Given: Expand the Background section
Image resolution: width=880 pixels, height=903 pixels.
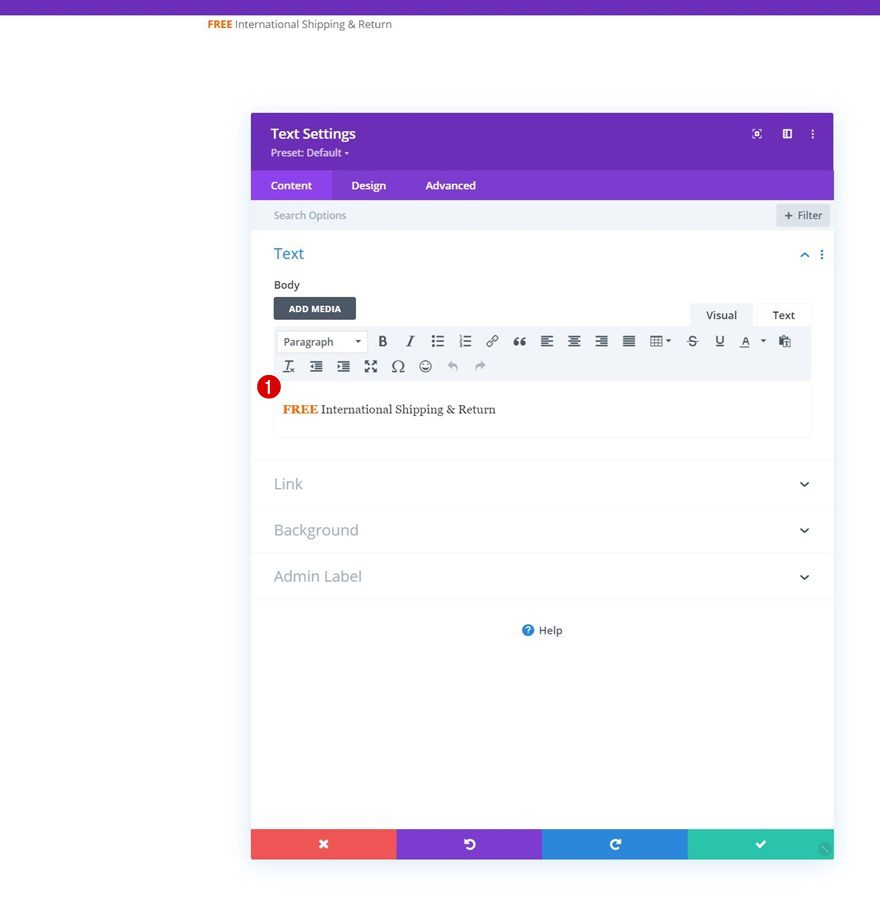Looking at the screenshot, I should pos(542,530).
